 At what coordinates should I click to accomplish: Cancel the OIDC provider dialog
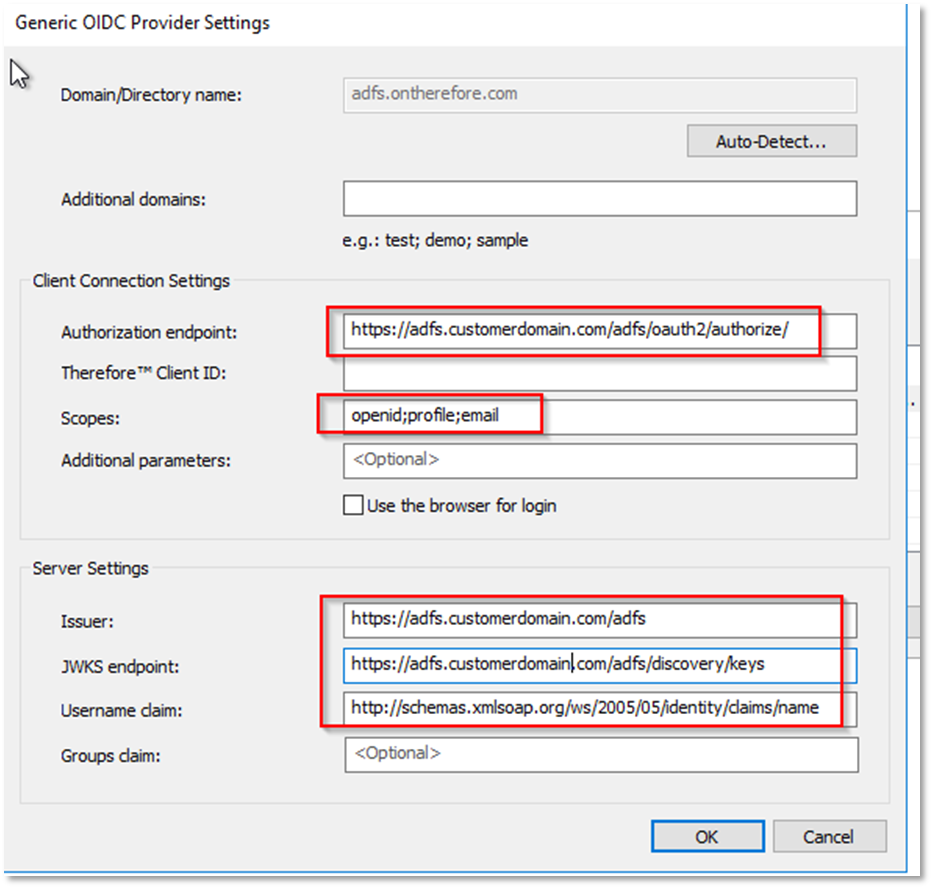pos(829,836)
